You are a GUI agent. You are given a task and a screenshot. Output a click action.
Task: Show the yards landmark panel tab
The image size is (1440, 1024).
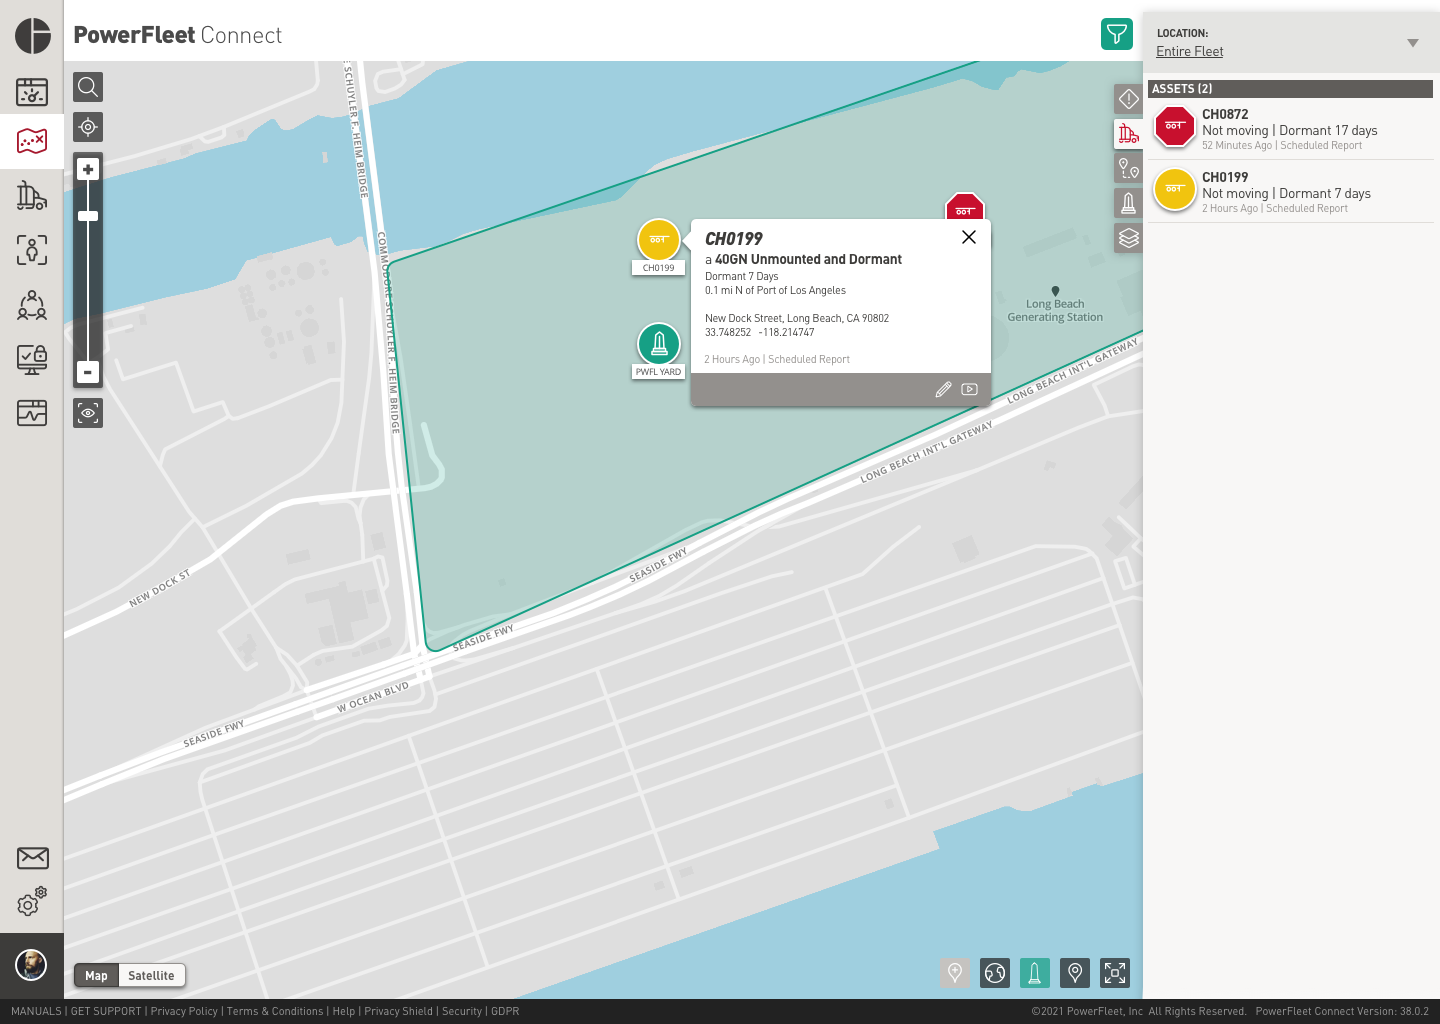[1128, 203]
